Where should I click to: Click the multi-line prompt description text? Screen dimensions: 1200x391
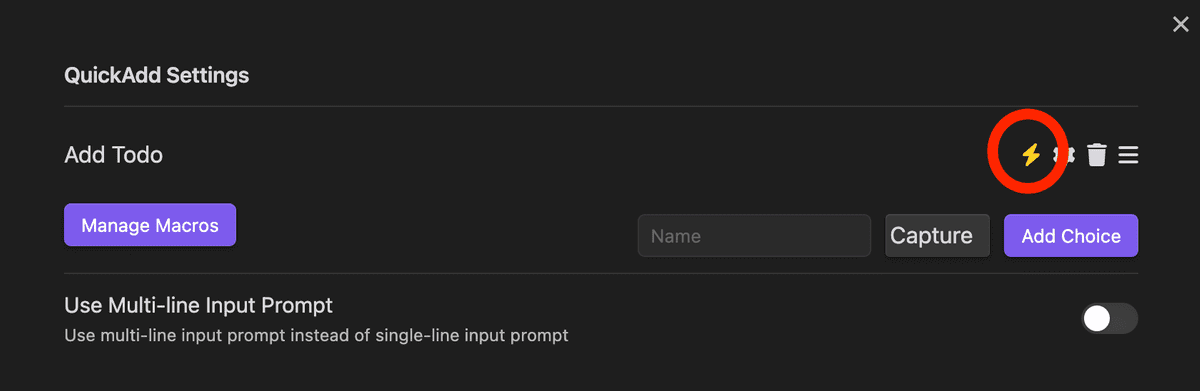pos(316,335)
